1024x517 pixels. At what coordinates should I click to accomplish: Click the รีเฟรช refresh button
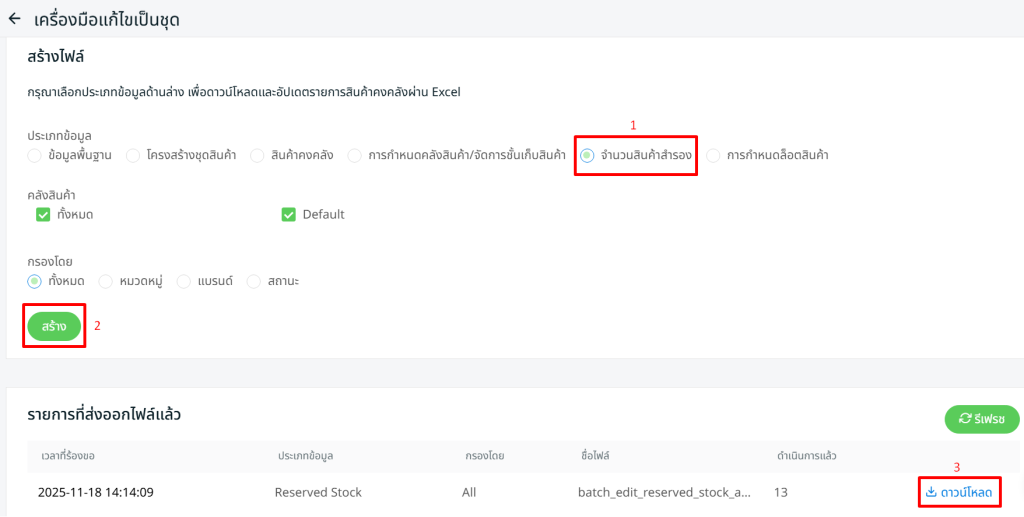[x=981, y=419]
